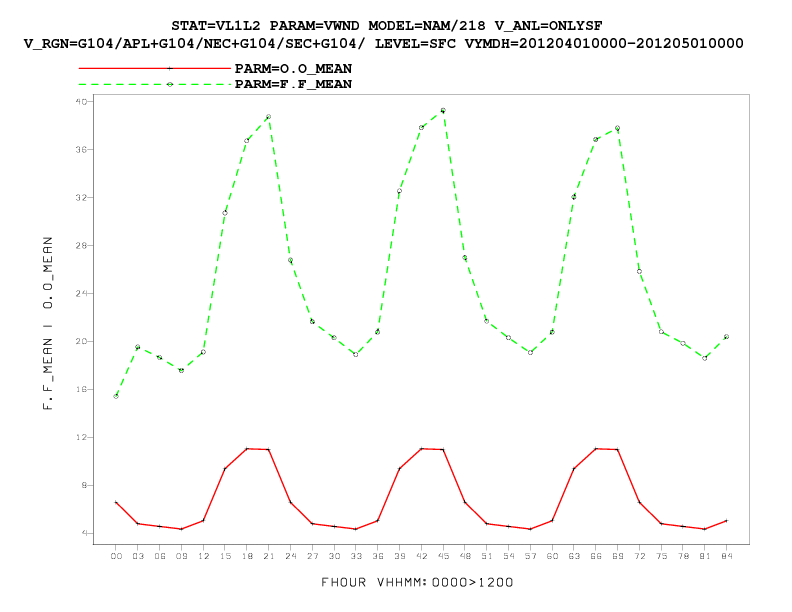Click the x-axis tick label 30
The image size is (792, 612).
pyautogui.click(x=334, y=556)
